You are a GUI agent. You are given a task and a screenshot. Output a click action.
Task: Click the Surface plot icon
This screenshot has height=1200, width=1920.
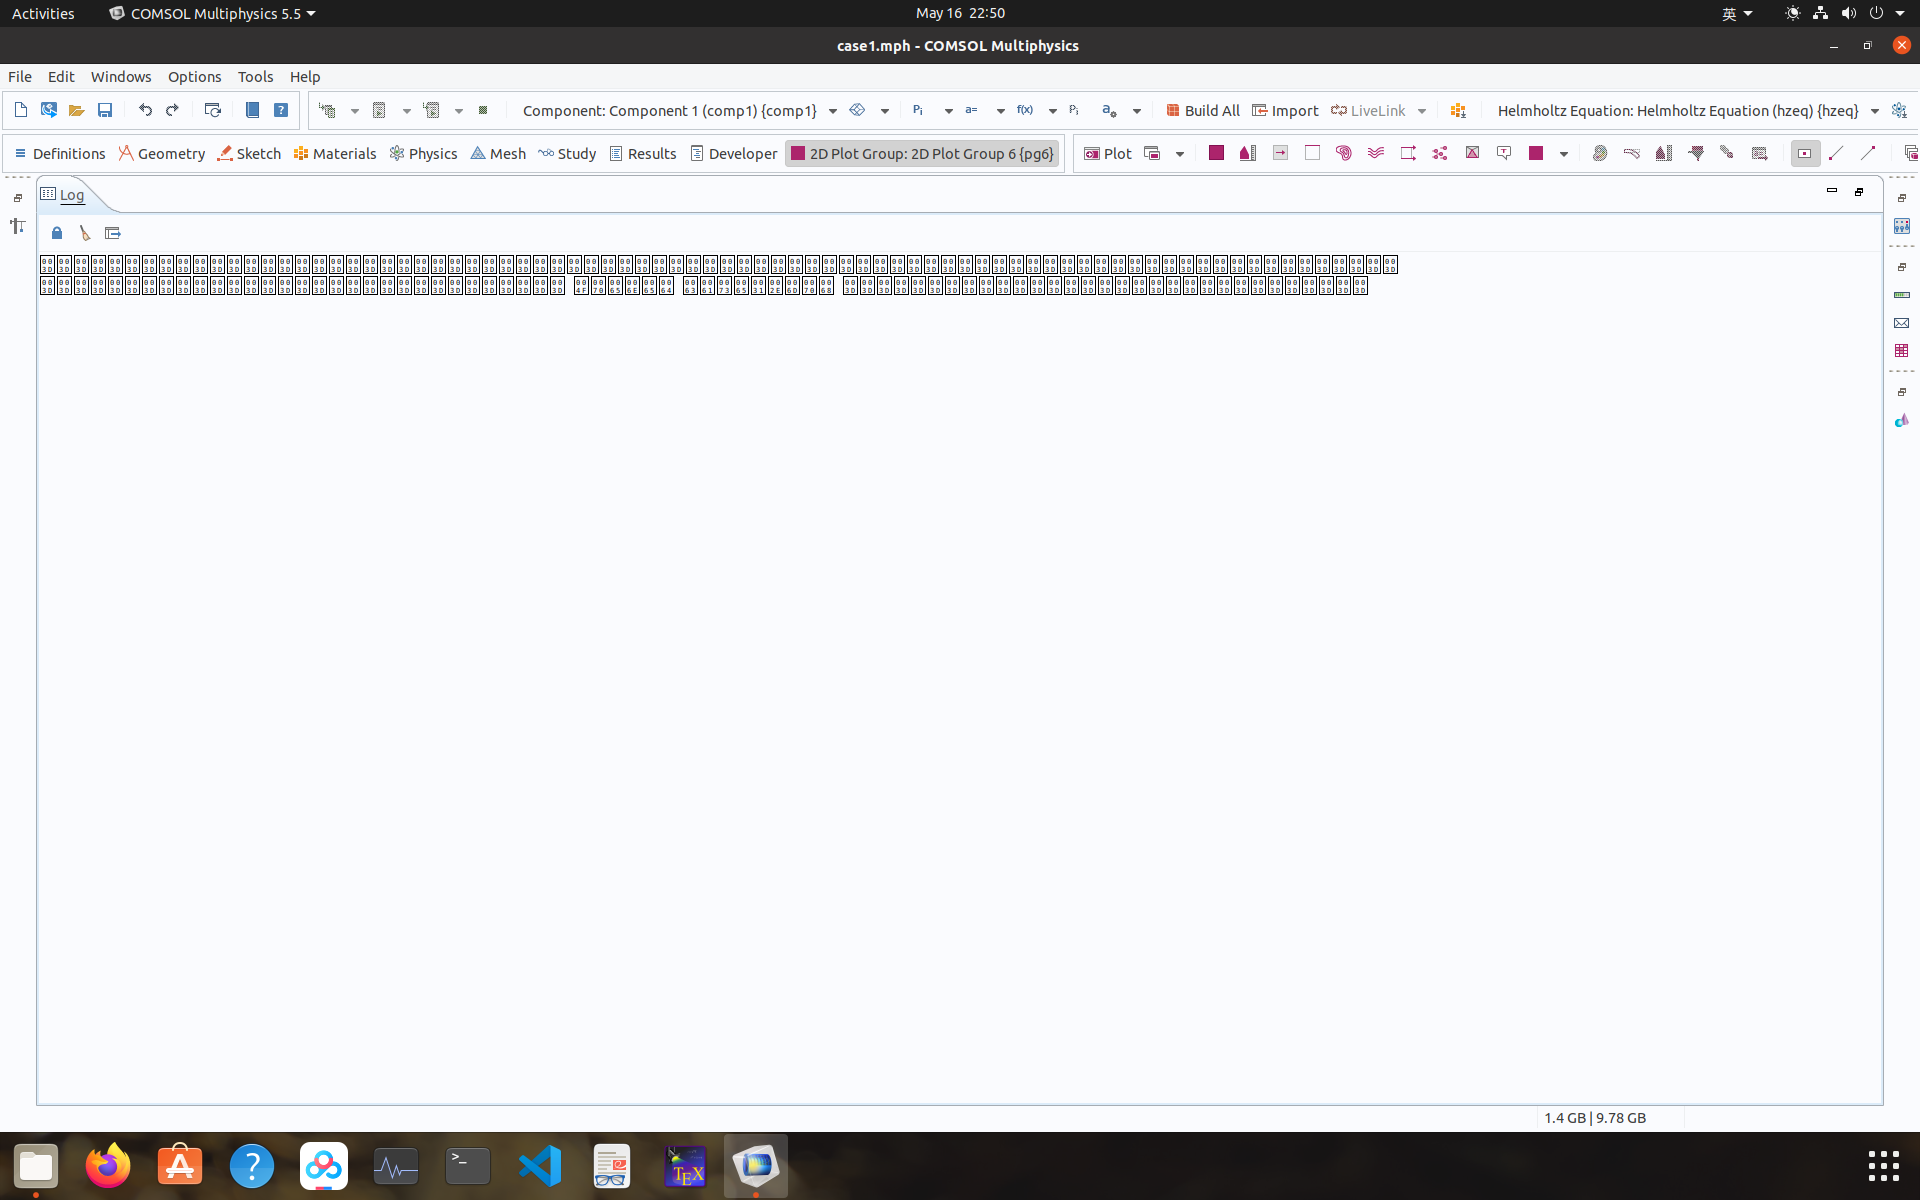[x=1216, y=153]
